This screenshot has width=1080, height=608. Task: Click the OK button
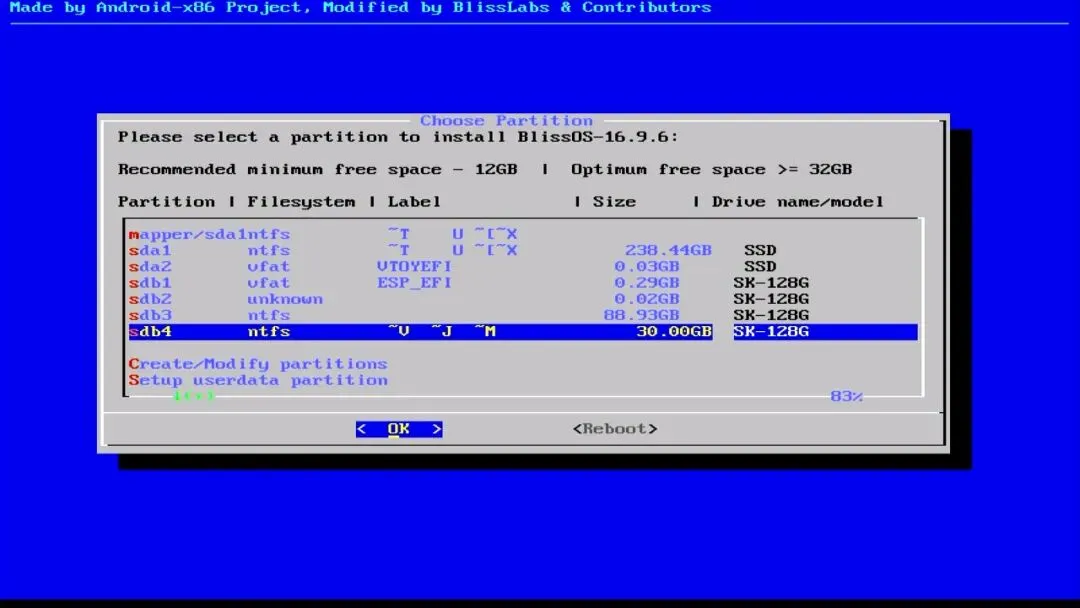pos(399,429)
